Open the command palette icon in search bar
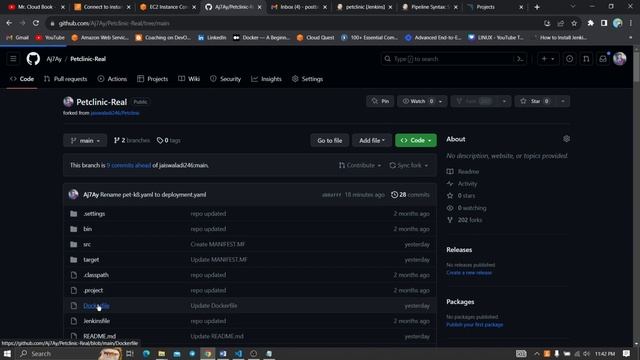Viewport: 640px width, 360px height. tap(520, 59)
